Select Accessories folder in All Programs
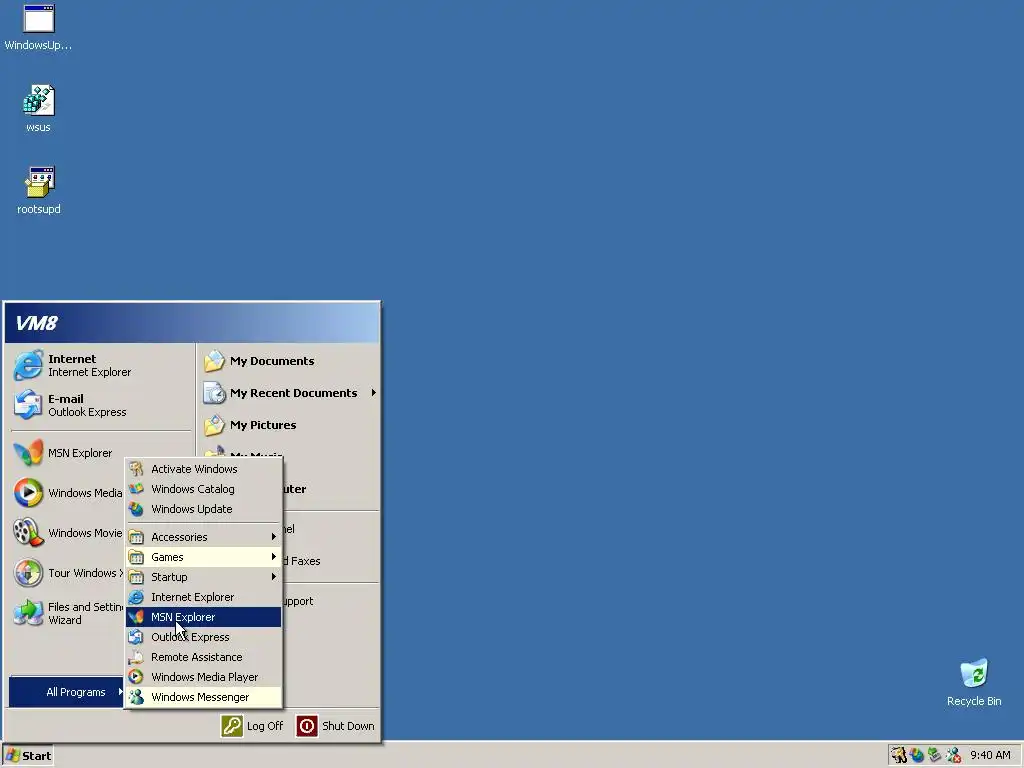This screenshot has width=1024, height=768. 204,537
